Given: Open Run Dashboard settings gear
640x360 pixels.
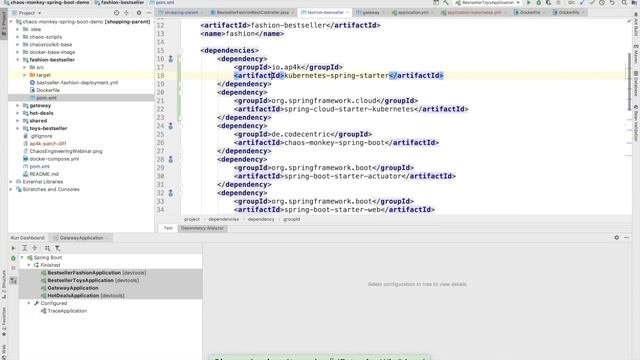Looking at the screenshot, I should tap(616, 238).
